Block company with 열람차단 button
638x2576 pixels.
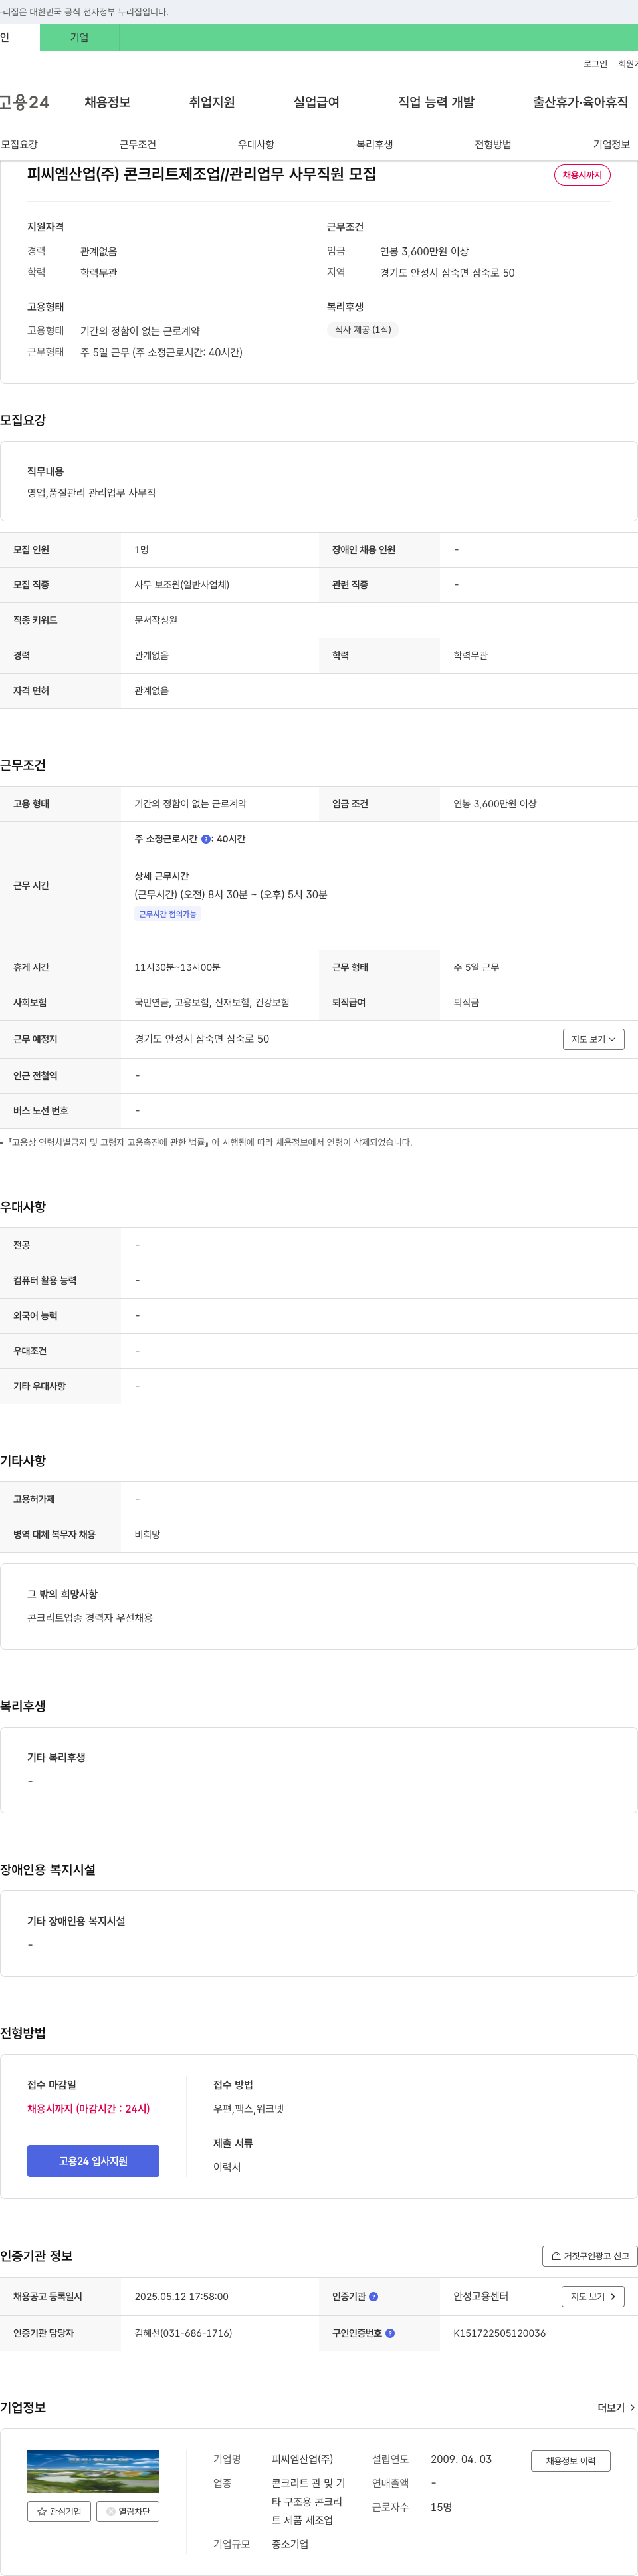point(128,2511)
